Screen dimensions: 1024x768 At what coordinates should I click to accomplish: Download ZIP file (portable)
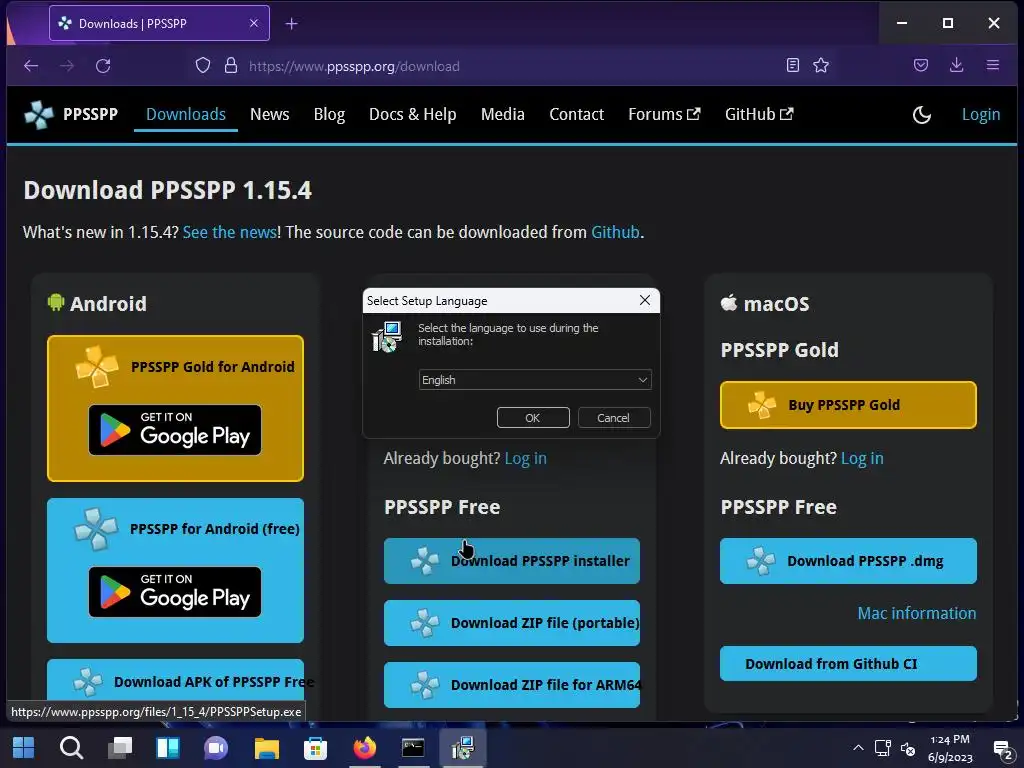512,623
